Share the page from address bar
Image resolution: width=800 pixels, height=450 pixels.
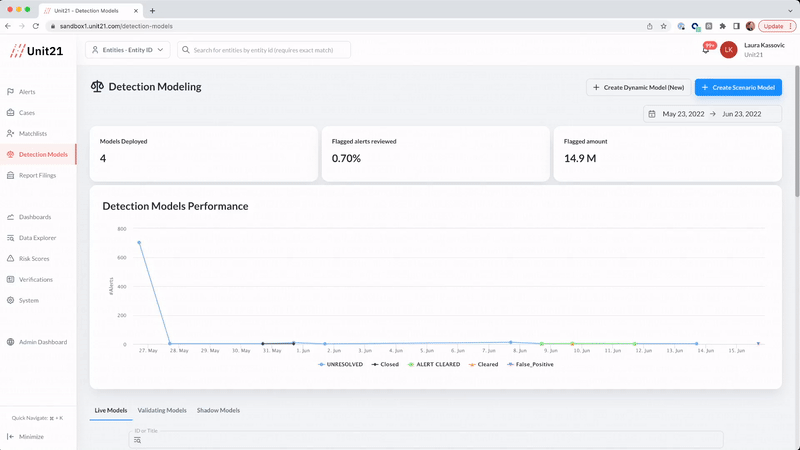tap(649, 26)
